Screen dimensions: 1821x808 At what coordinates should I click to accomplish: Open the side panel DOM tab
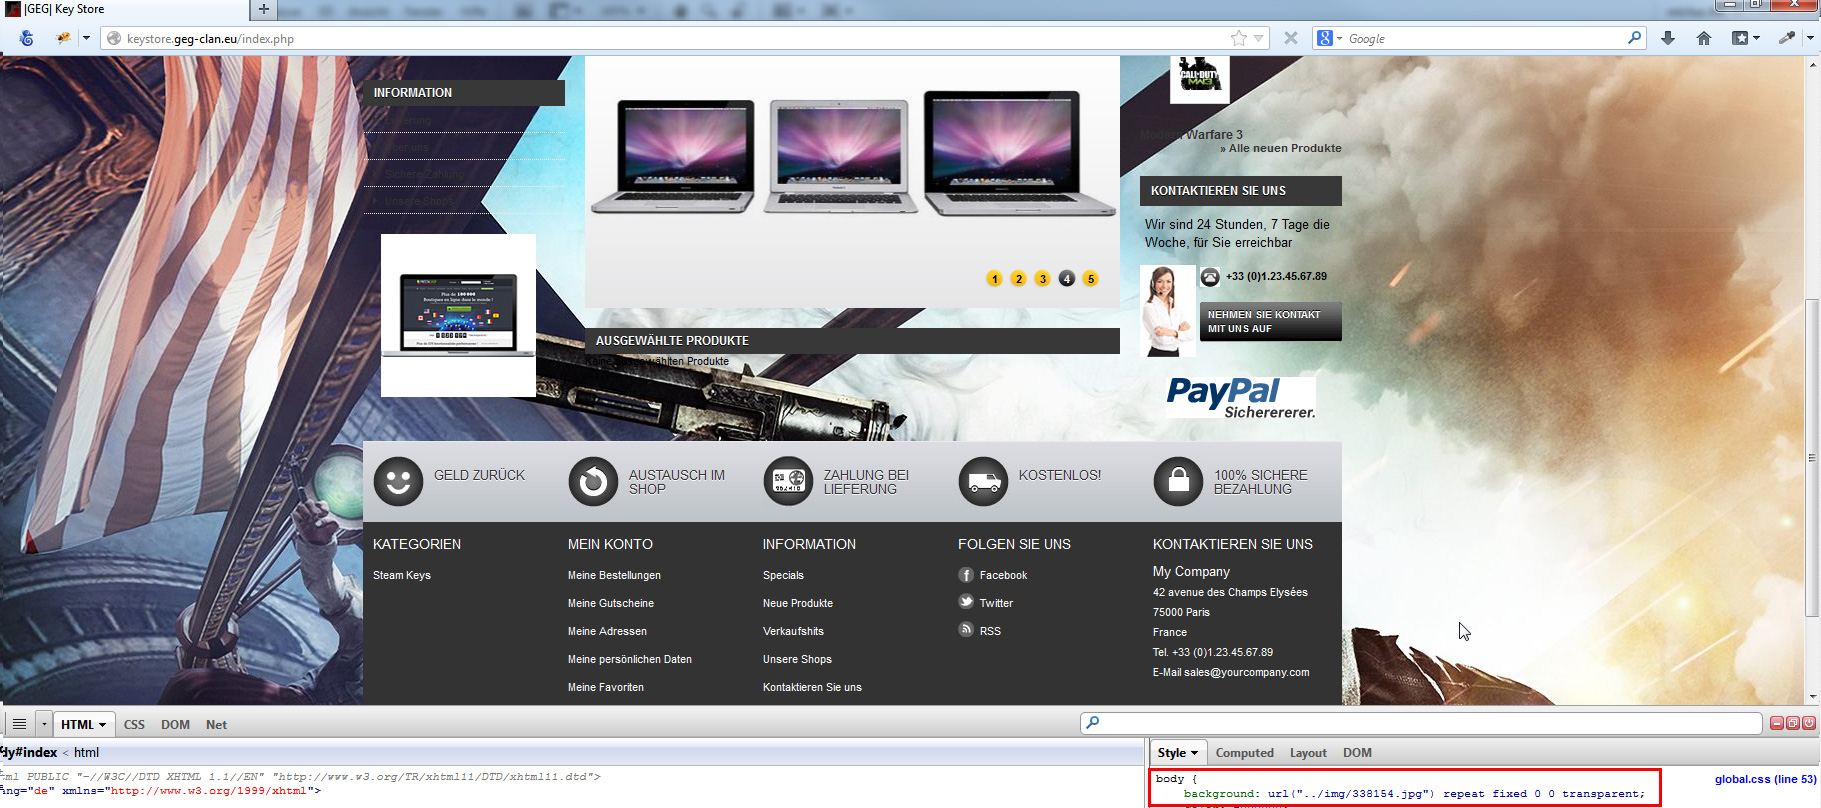(1357, 753)
